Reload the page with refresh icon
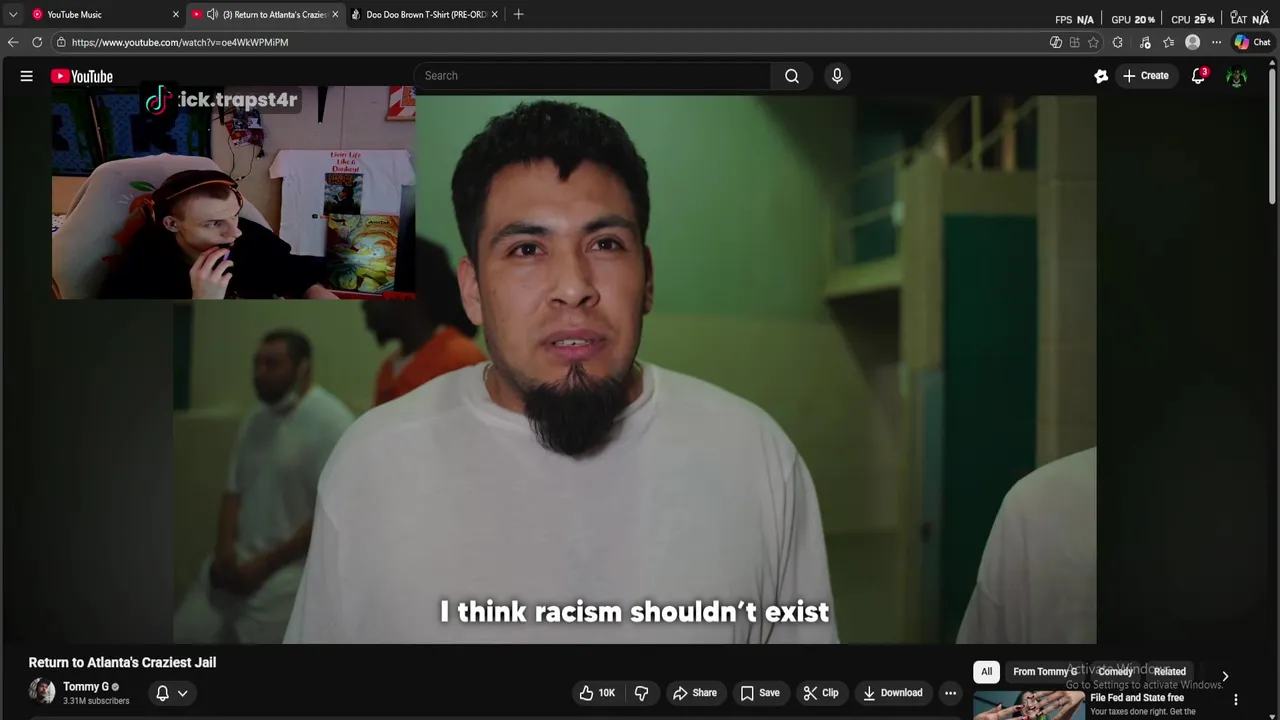 pos(37,42)
